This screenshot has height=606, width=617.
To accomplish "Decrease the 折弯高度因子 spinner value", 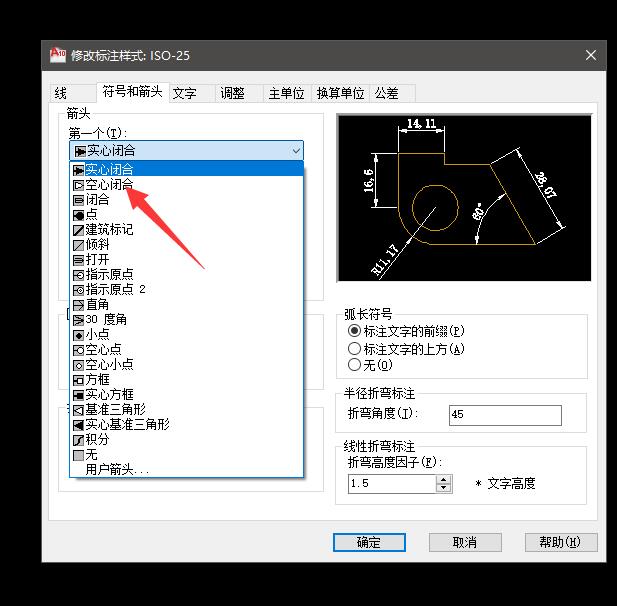I will coord(444,488).
